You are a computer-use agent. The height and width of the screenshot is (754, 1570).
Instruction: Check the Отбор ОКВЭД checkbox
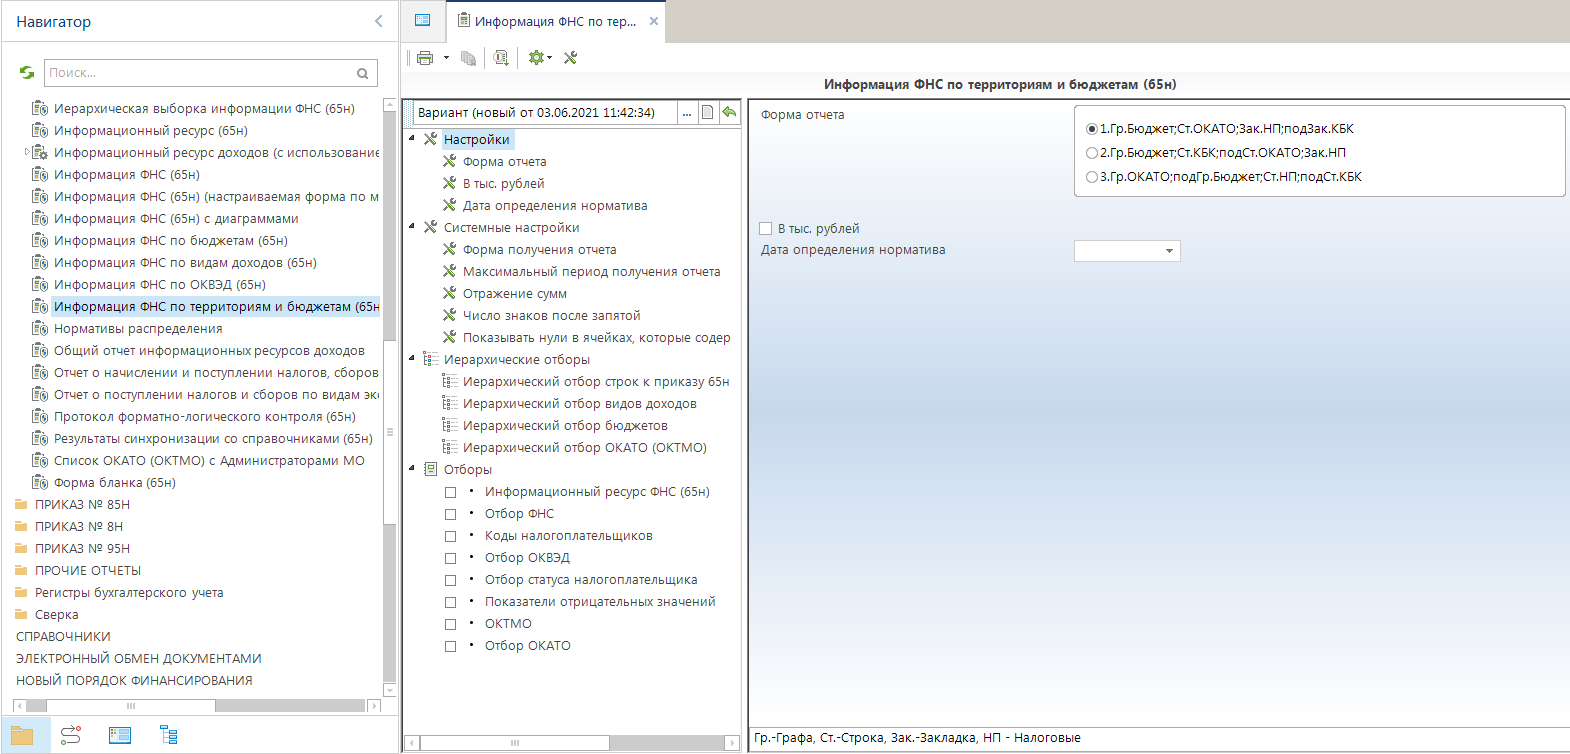pos(450,558)
